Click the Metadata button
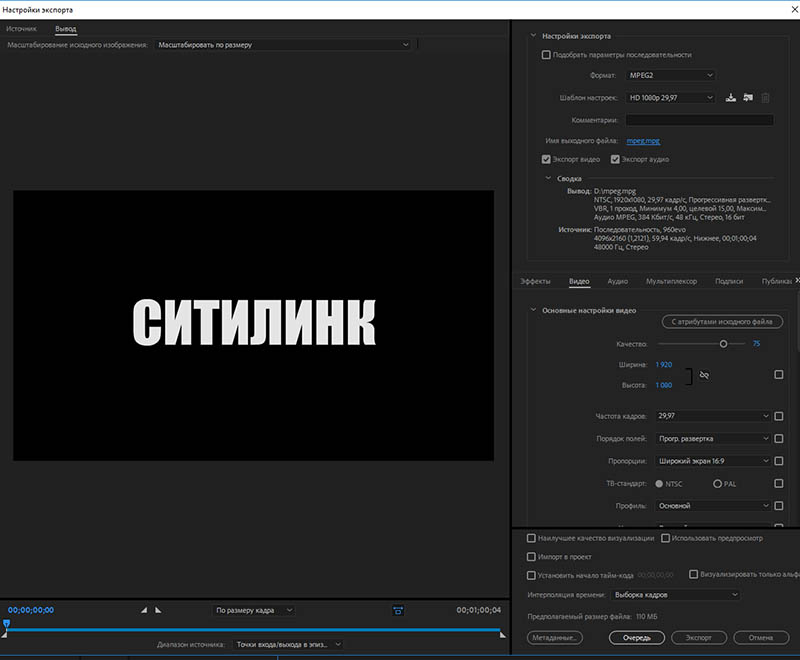 point(555,638)
